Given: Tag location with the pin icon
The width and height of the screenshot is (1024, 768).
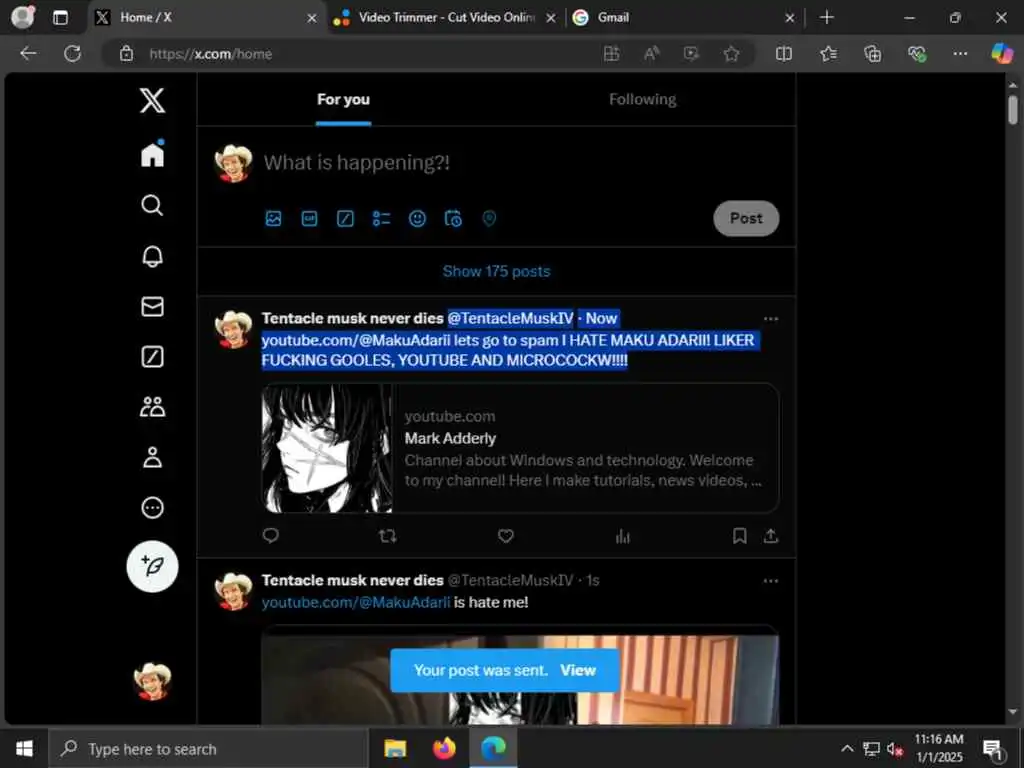Looking at the screenshot, I should click(489, 219).
